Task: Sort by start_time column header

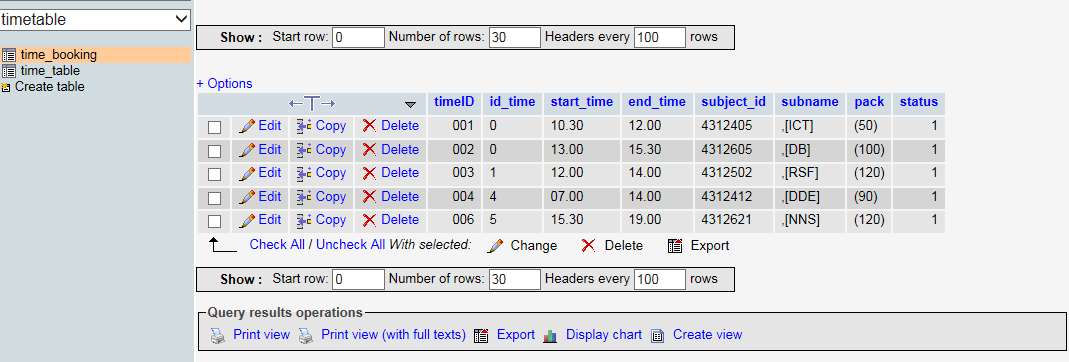Action: [x=582, y=102]
